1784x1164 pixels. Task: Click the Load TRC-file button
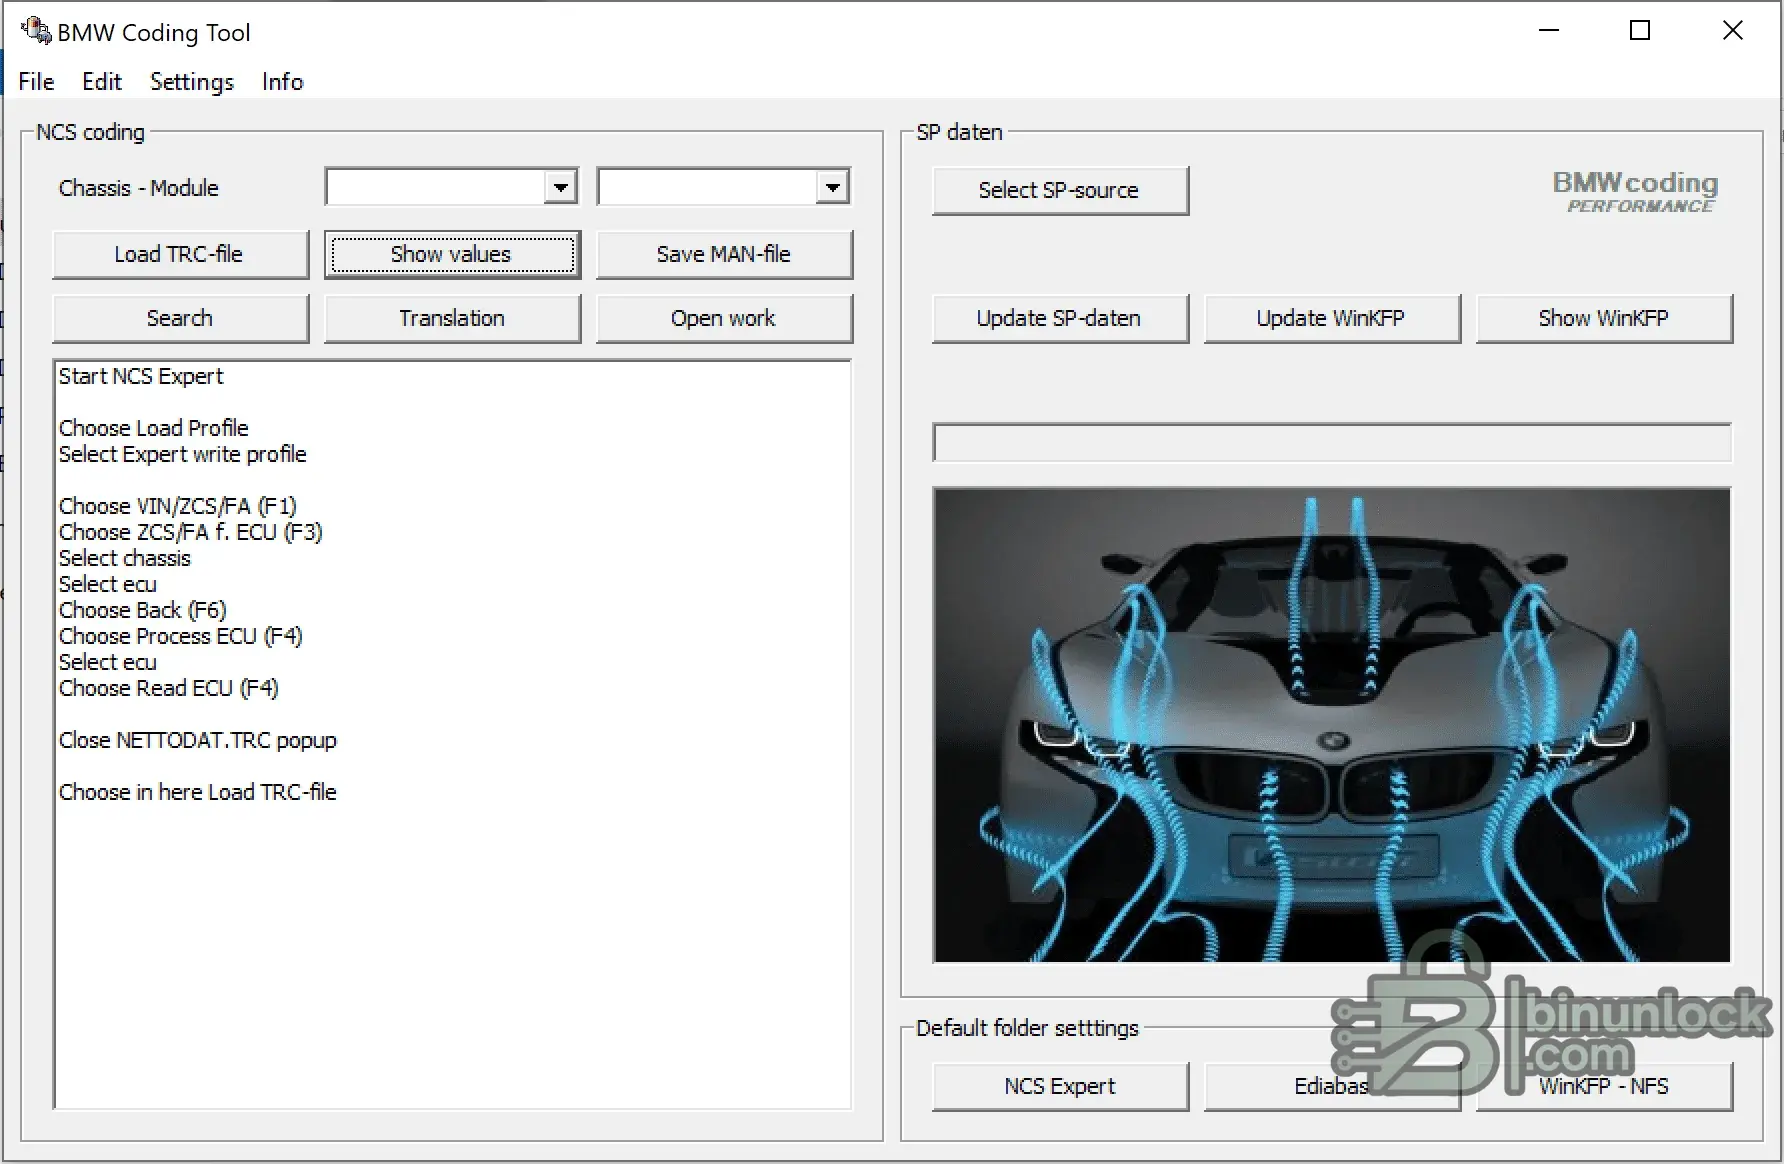pyautogui.click(x=180, y=255)
